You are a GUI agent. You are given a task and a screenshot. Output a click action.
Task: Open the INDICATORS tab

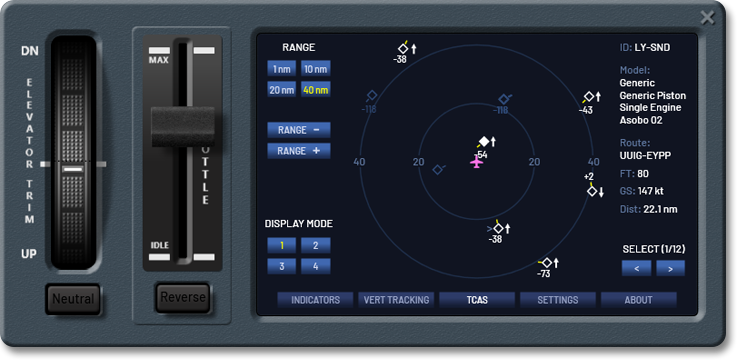pyautogui.click(x=315, y=300)
